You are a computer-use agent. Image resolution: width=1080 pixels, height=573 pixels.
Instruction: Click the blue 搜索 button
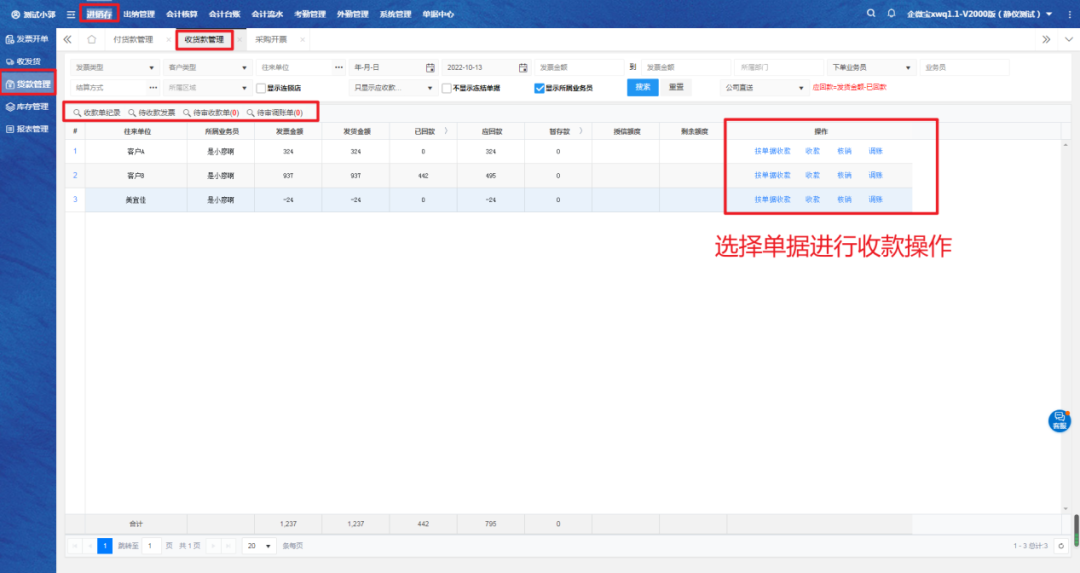pos(643,87)
